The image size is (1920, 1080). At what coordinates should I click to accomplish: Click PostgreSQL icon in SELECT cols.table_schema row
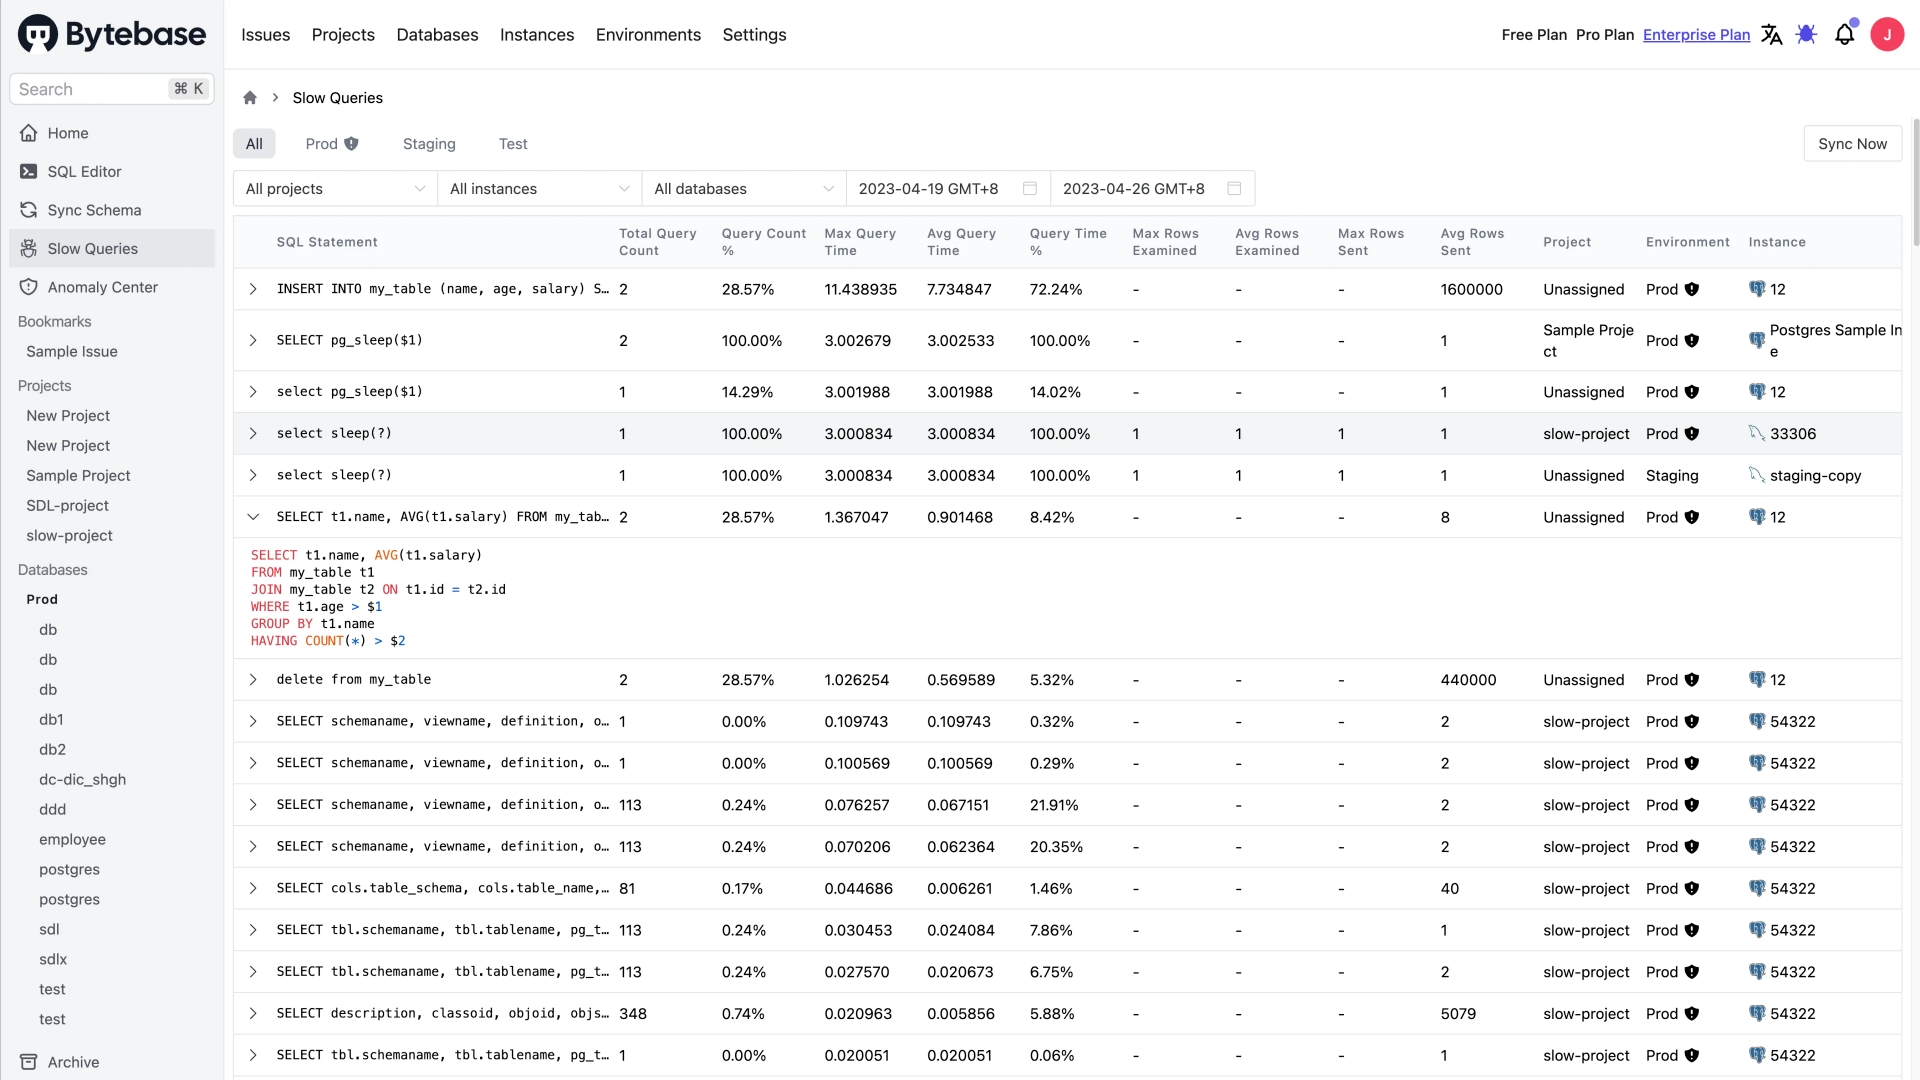point(1757,888)
